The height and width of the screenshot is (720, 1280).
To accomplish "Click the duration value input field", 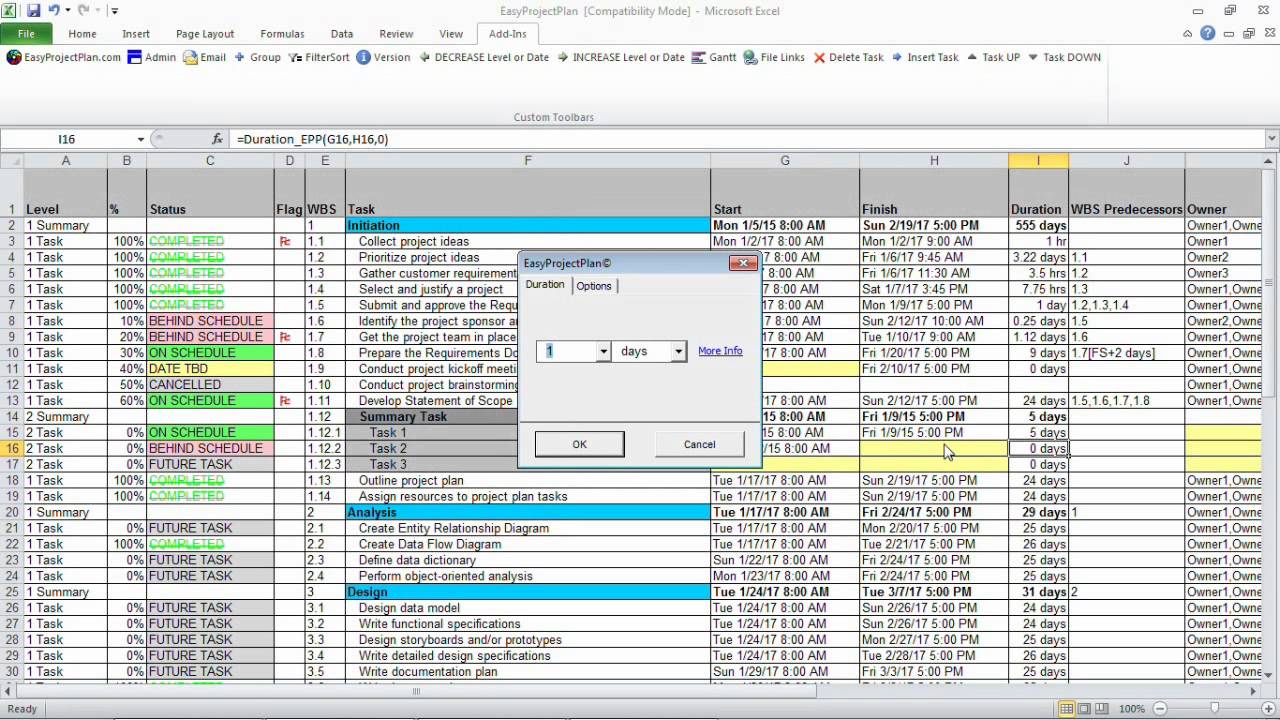I will 566,351.
